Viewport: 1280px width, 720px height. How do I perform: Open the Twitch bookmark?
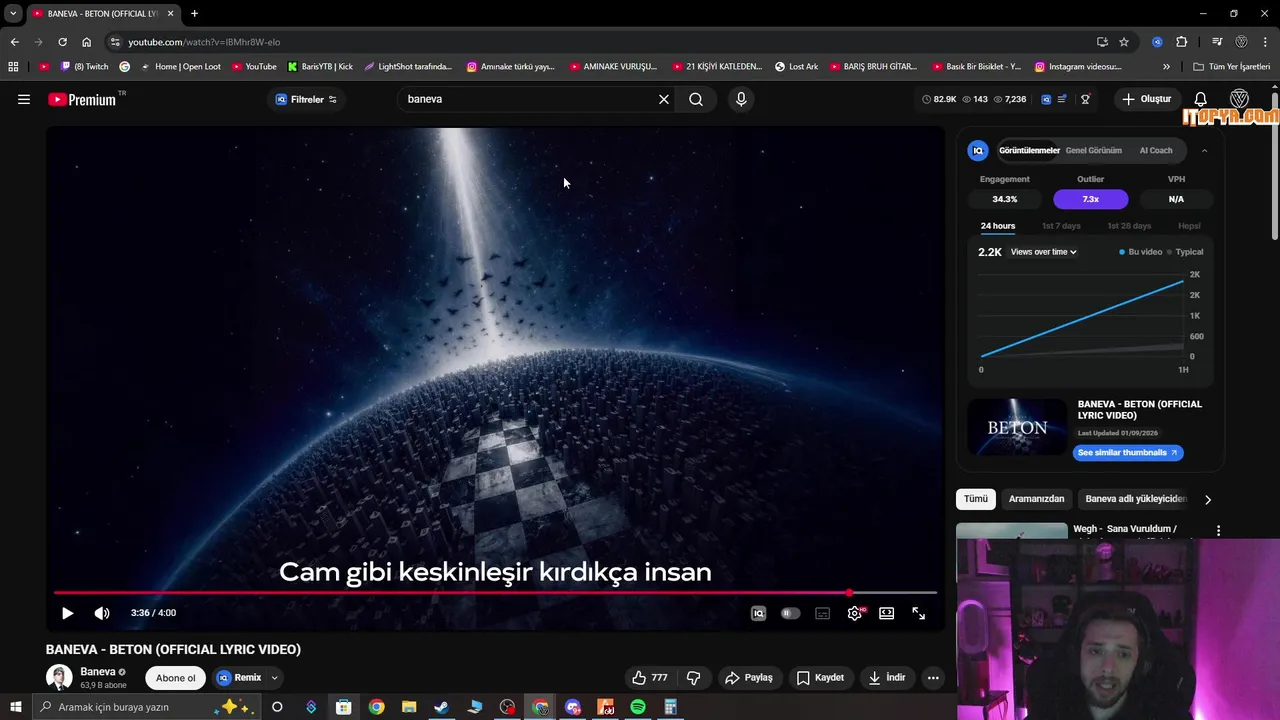[85, 67]
